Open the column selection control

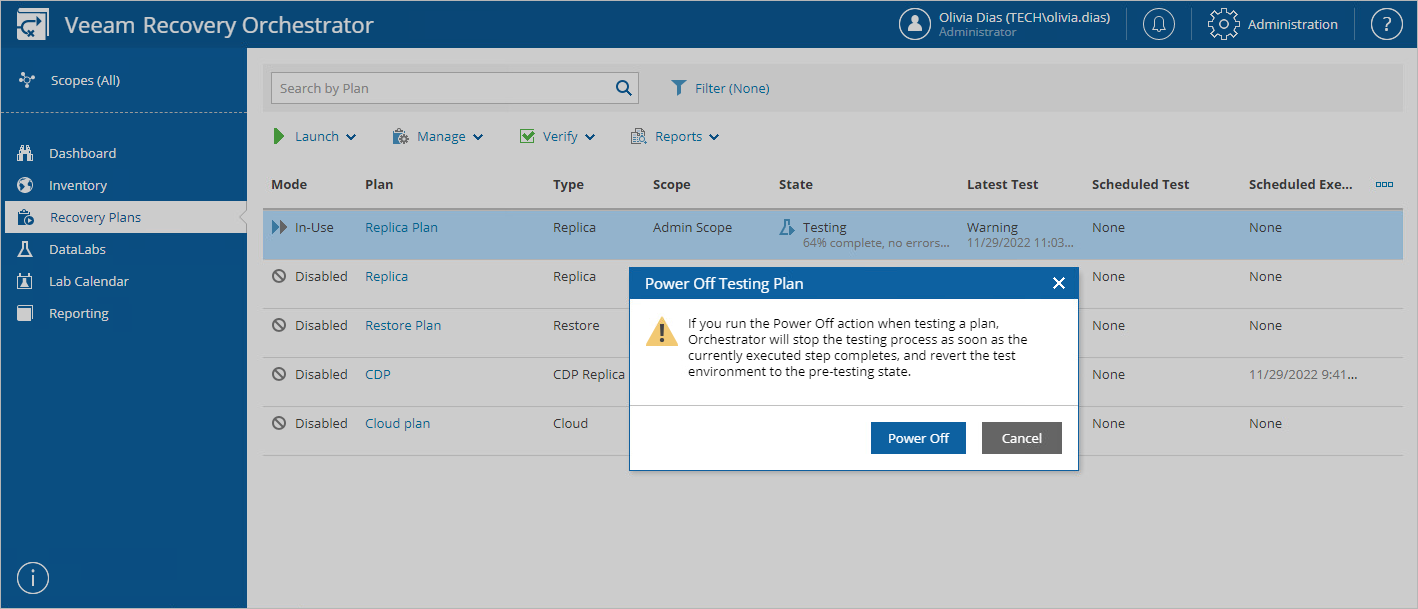(x=1384, y=184)
